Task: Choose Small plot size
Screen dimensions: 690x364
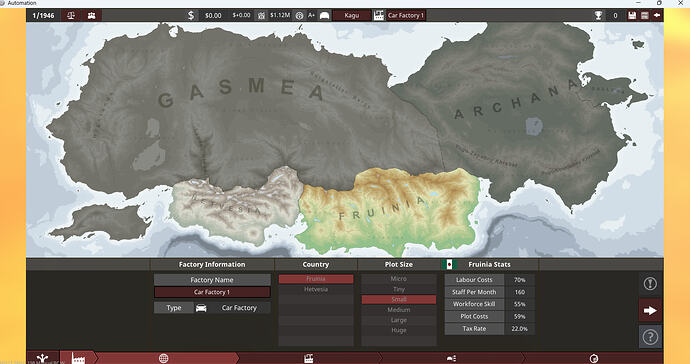Action: (399, 299)
